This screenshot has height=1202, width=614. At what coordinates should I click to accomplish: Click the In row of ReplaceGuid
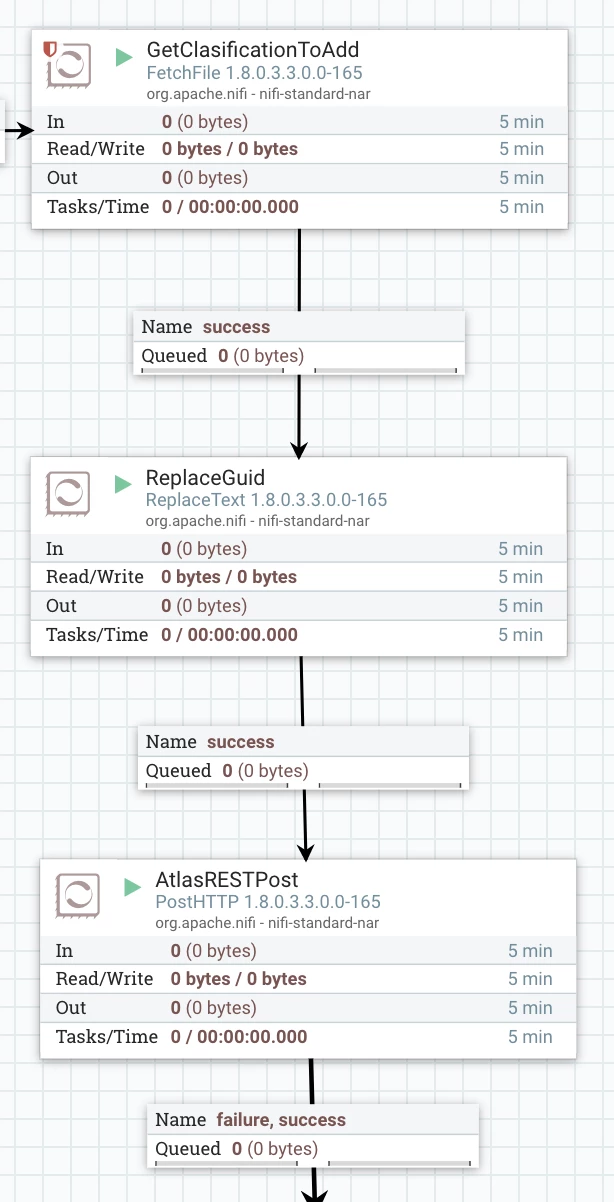(x=299, y=549)
